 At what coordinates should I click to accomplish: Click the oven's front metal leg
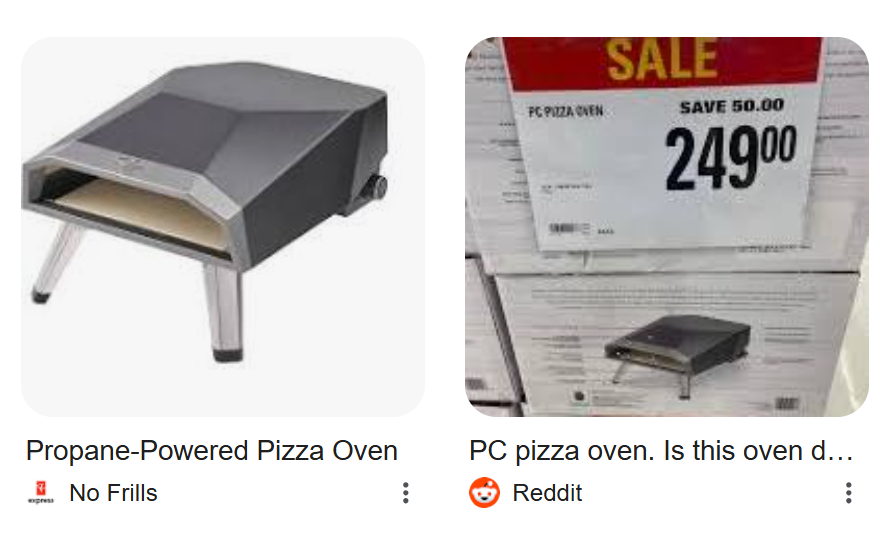(x=224, y=311)
